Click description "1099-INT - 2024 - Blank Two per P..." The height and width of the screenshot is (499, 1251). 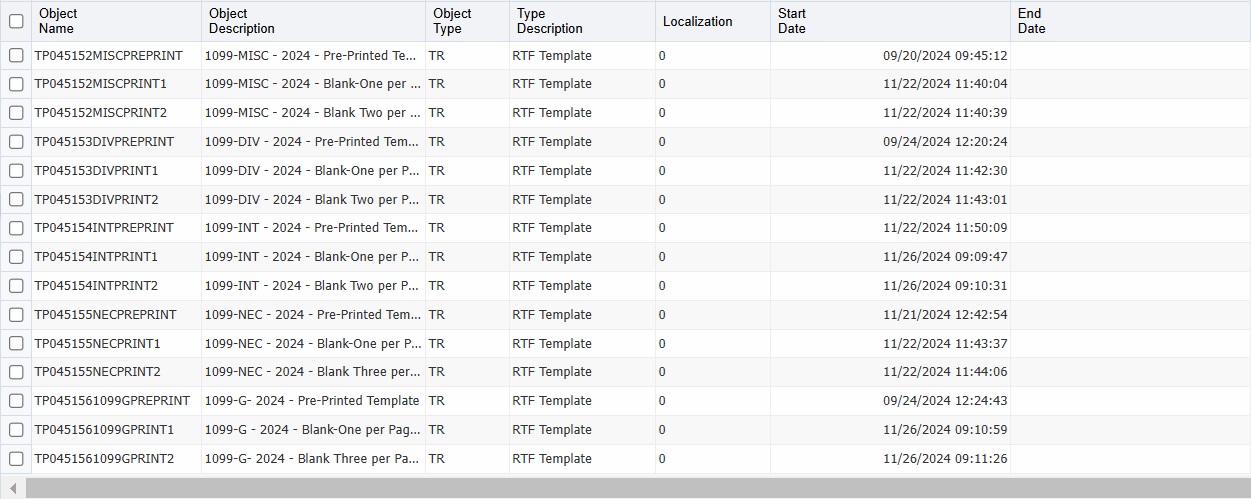click(x=312, y=286)
